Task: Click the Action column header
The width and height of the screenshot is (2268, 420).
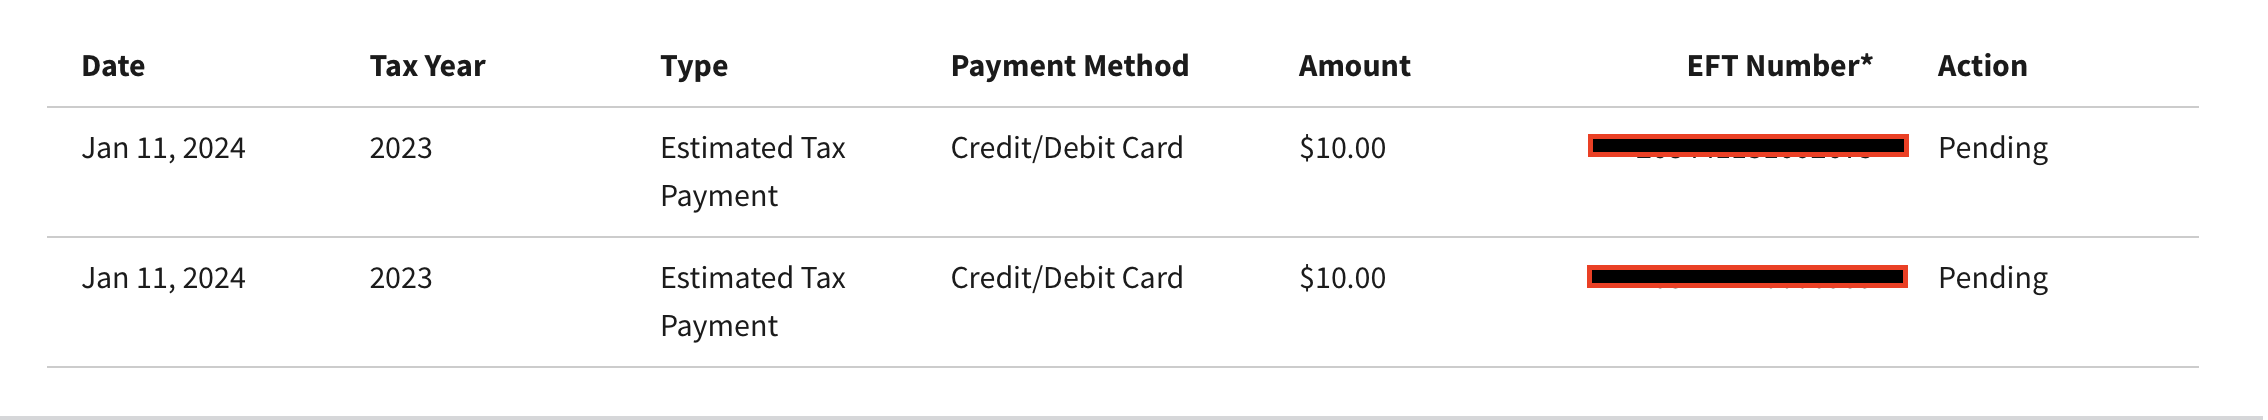Action: coord(1982,66)
